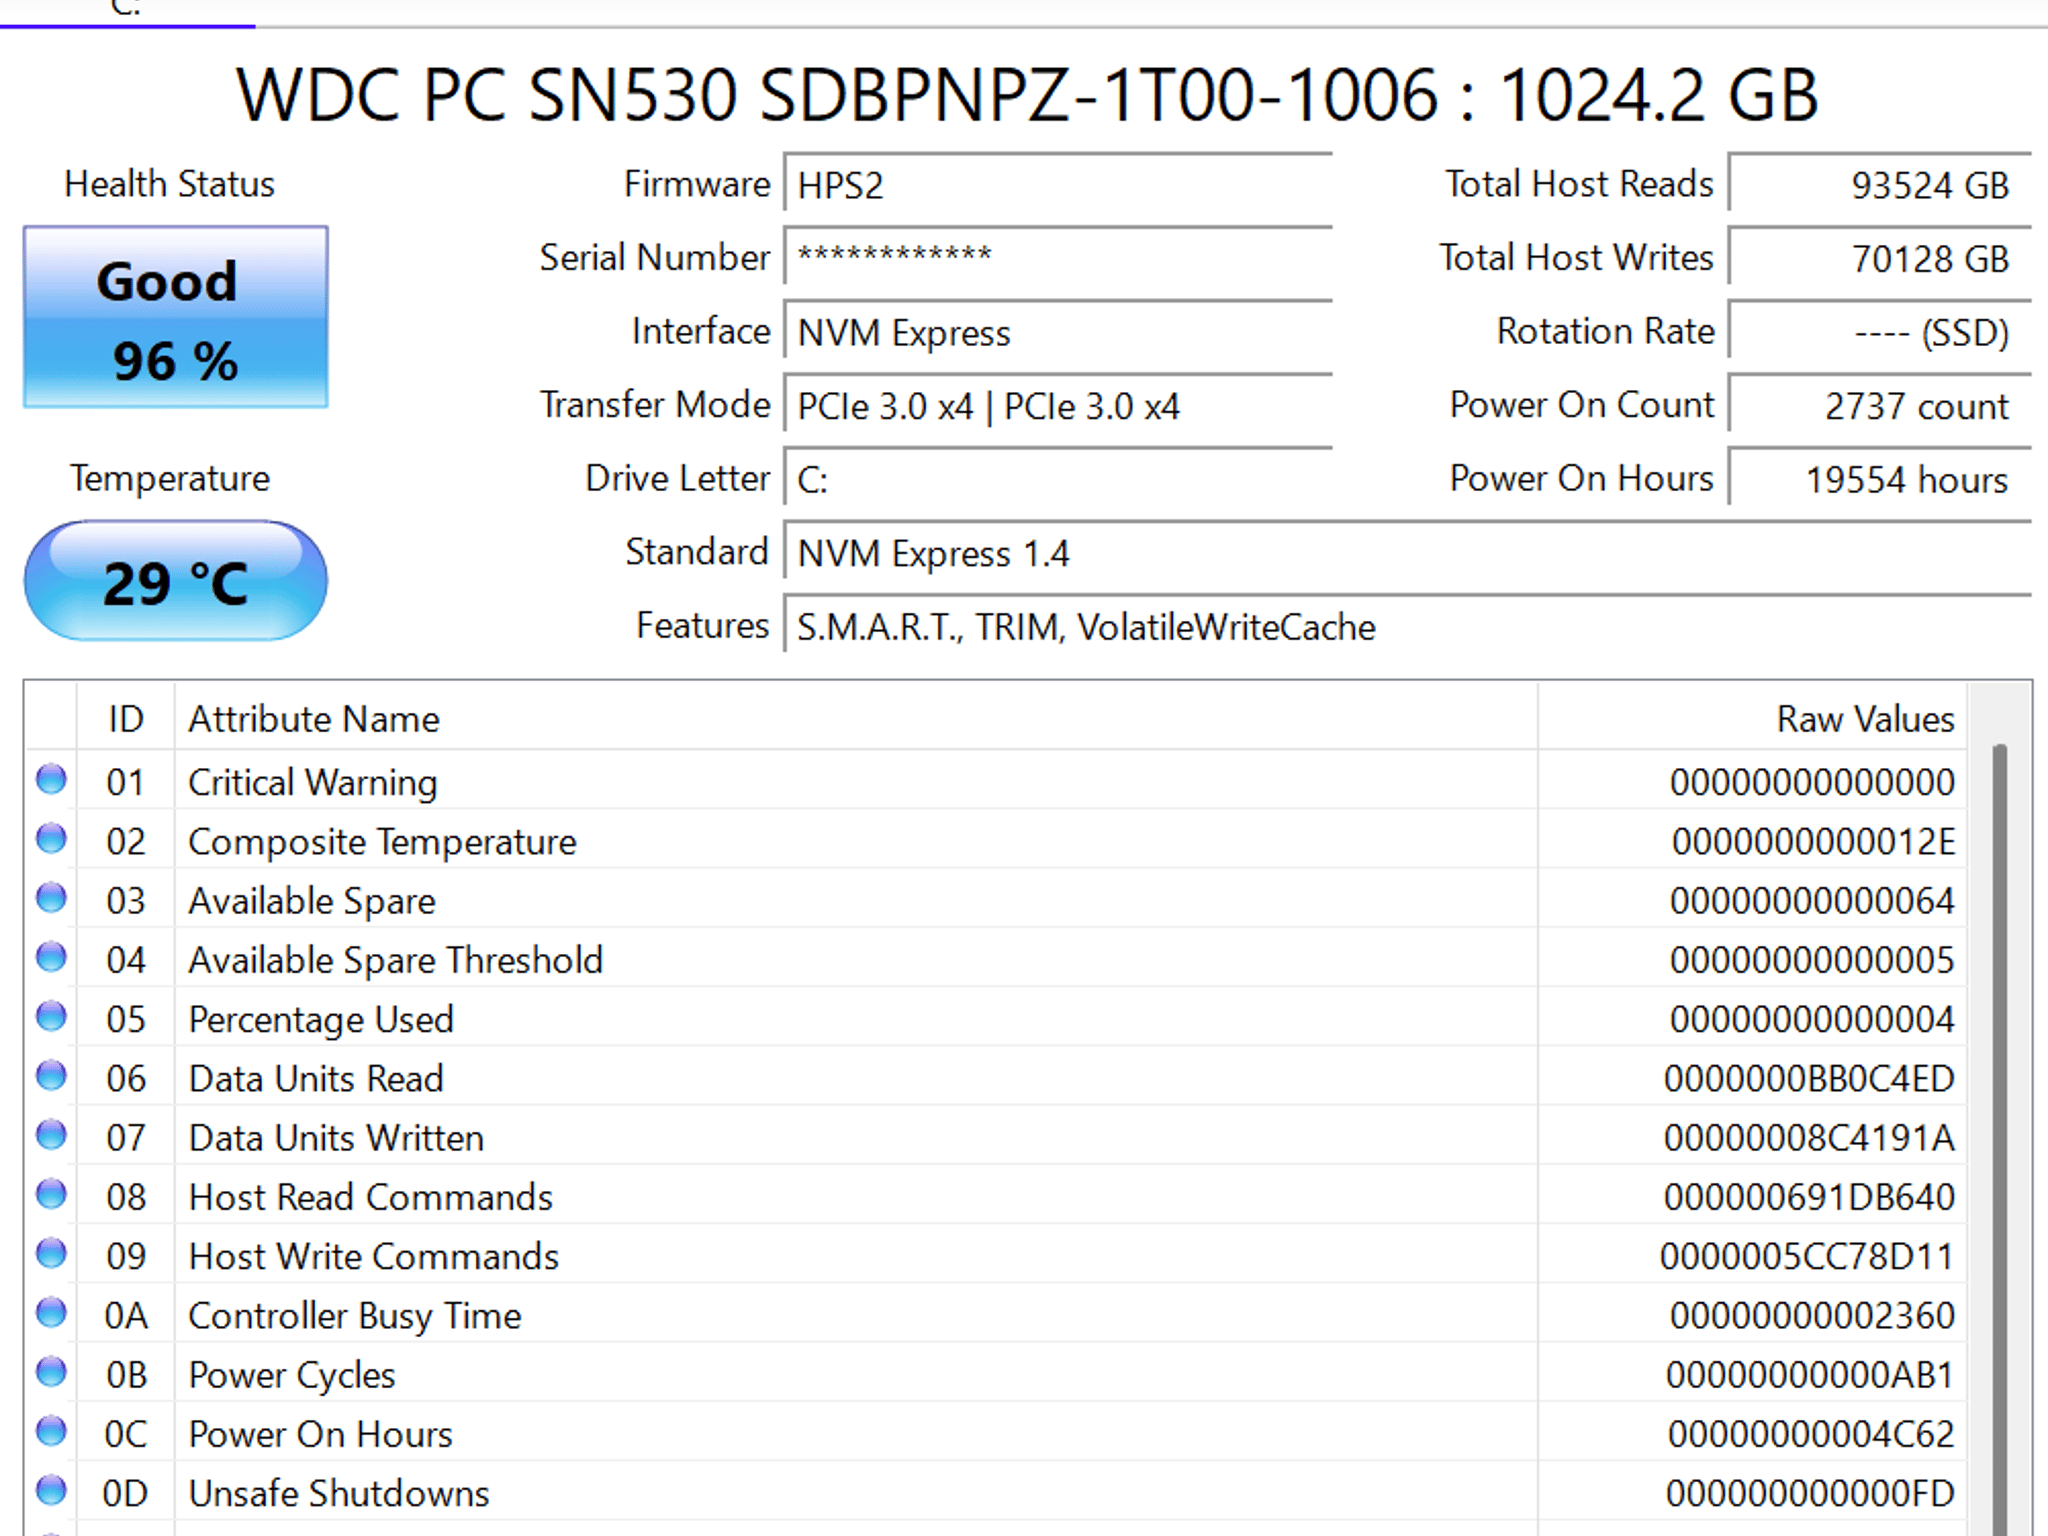Screen dimensions: 2048x1536
Task: Click the attribute list vertical scrollbar
Action: pyautogui.click(x=2000, y=1140)
